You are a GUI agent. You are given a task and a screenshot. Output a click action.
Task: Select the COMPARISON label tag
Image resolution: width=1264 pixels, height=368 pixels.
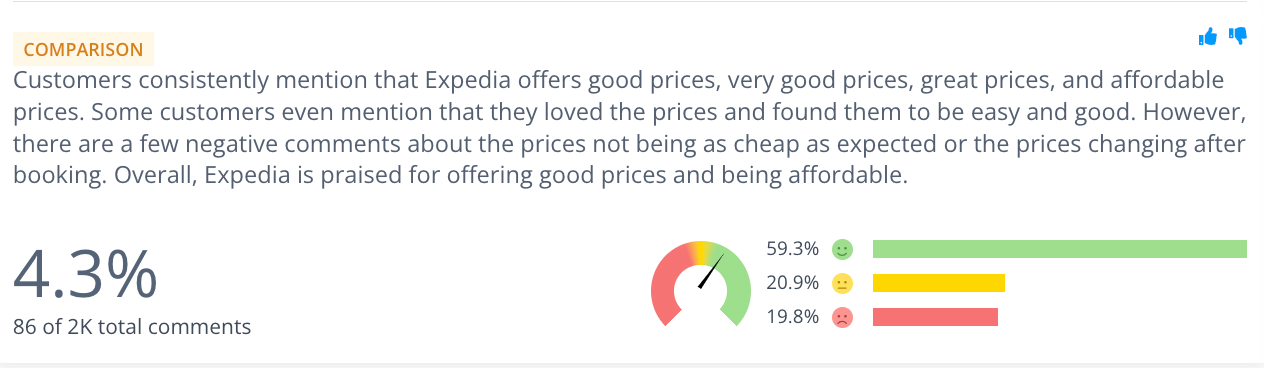[x=83, y=49]
